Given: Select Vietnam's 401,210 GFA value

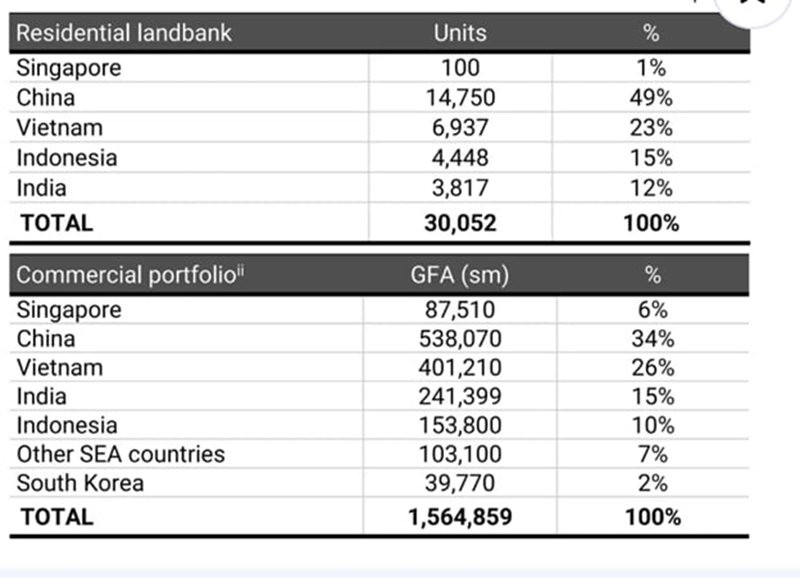Looking at the screenshot, I should point(460,367).
